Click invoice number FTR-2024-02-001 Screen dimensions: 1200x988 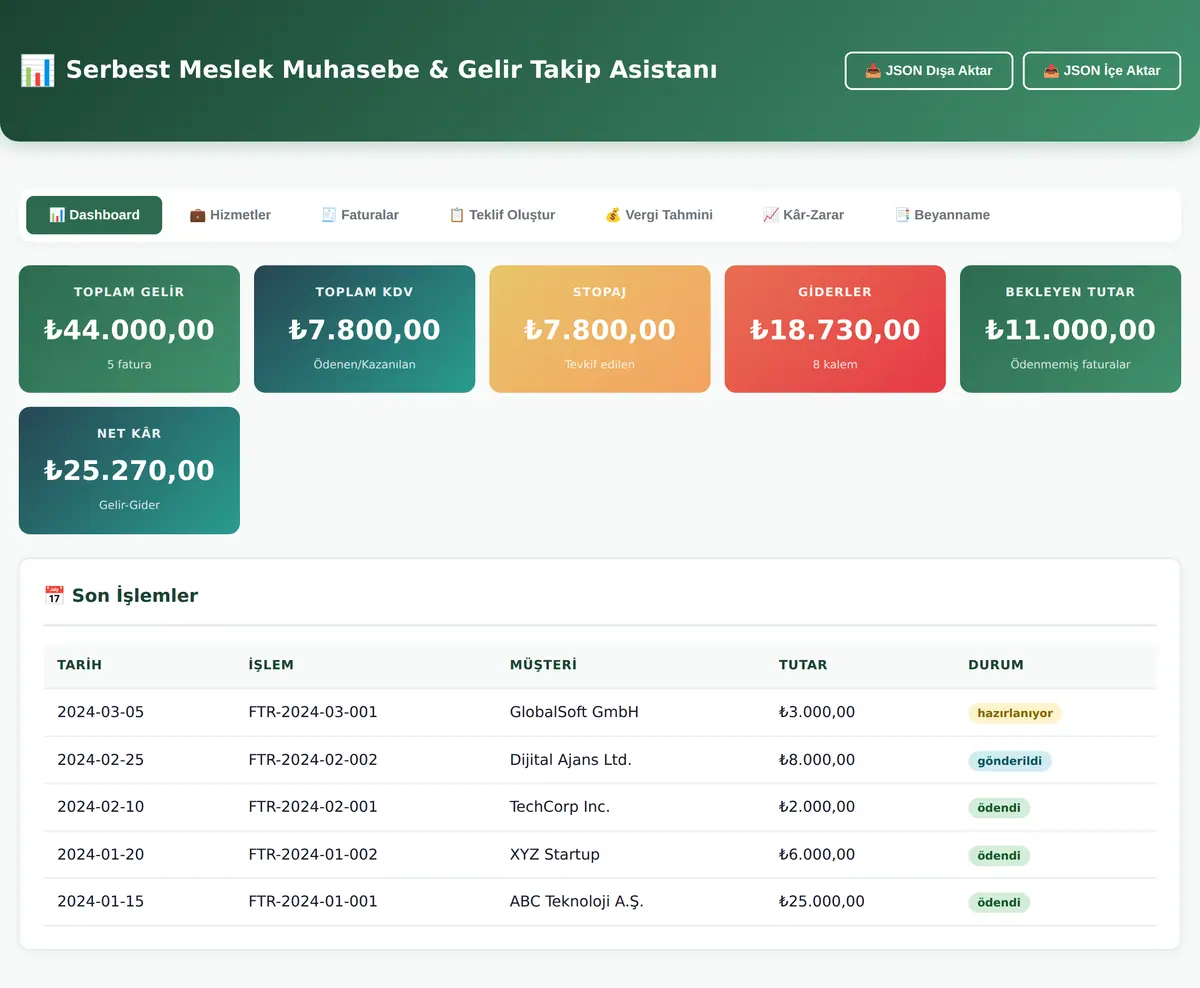click(x=313, y=807)
